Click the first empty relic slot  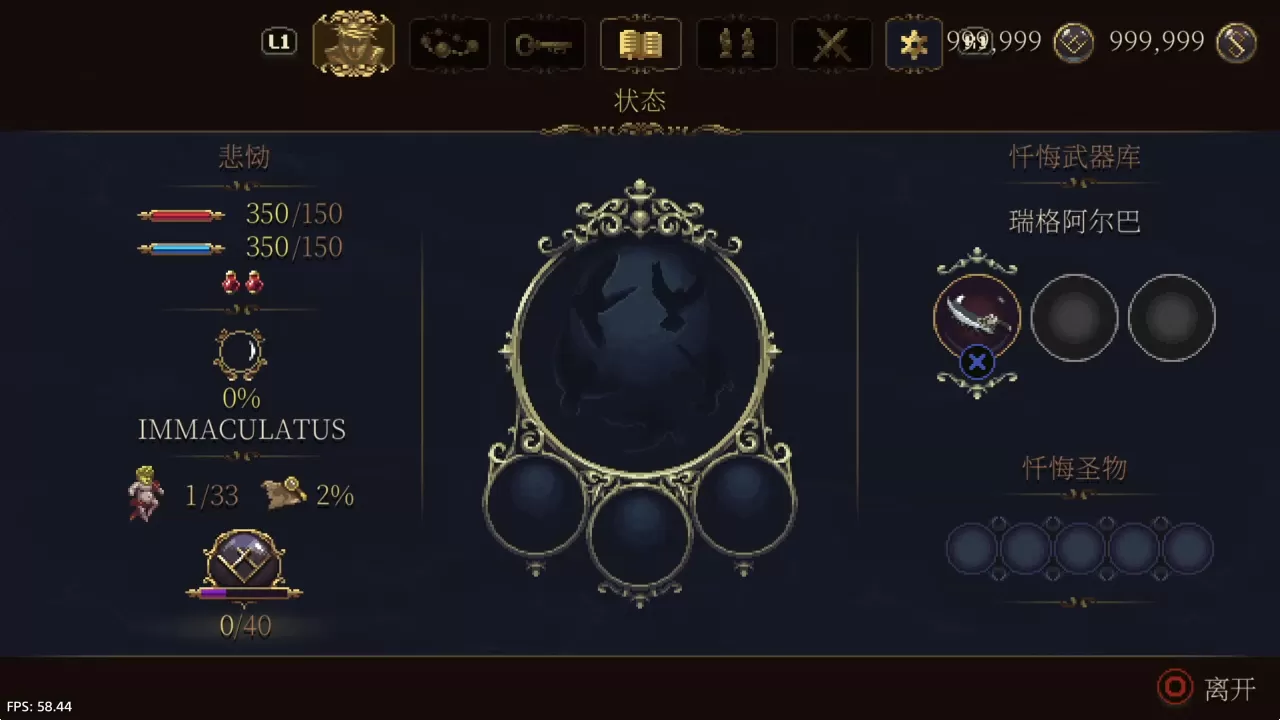tap(970, 549)
